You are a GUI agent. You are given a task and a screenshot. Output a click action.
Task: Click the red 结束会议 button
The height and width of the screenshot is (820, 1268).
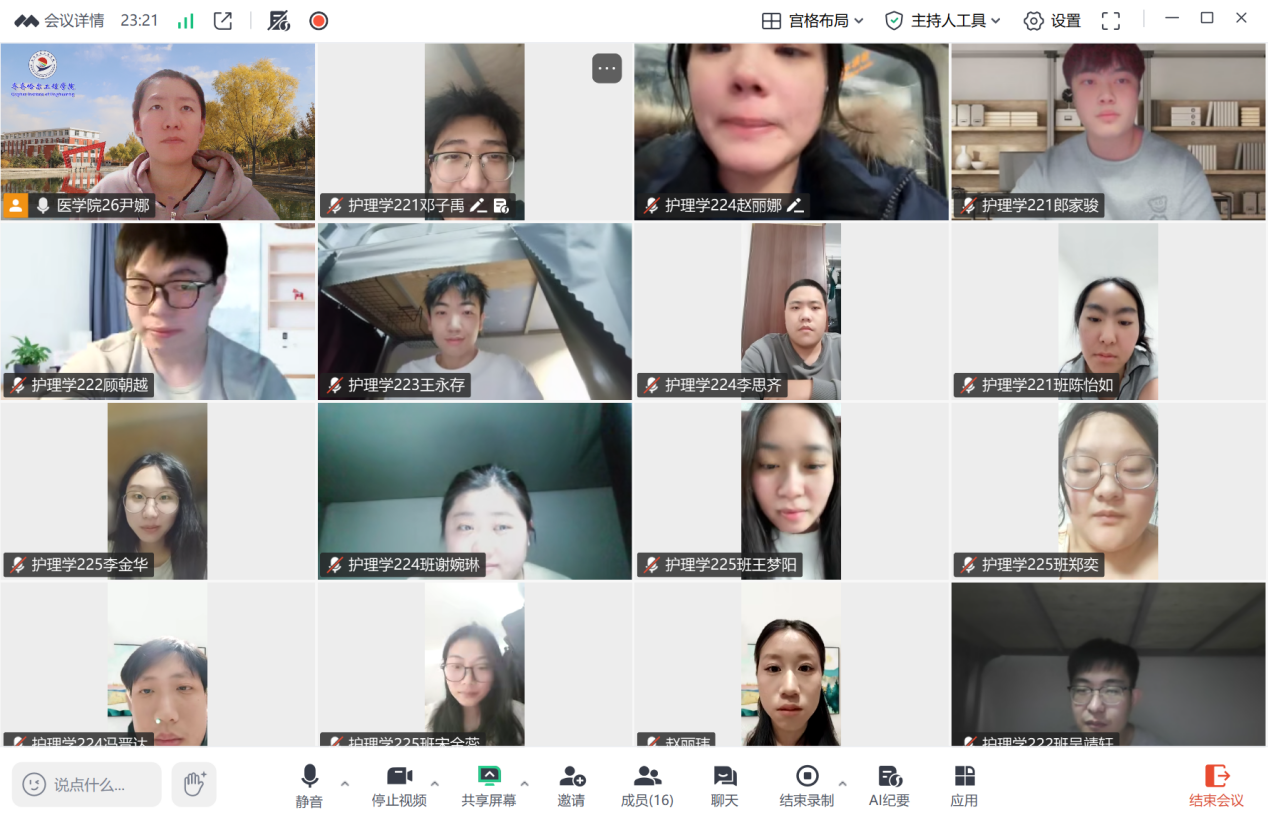point(1216,785)
